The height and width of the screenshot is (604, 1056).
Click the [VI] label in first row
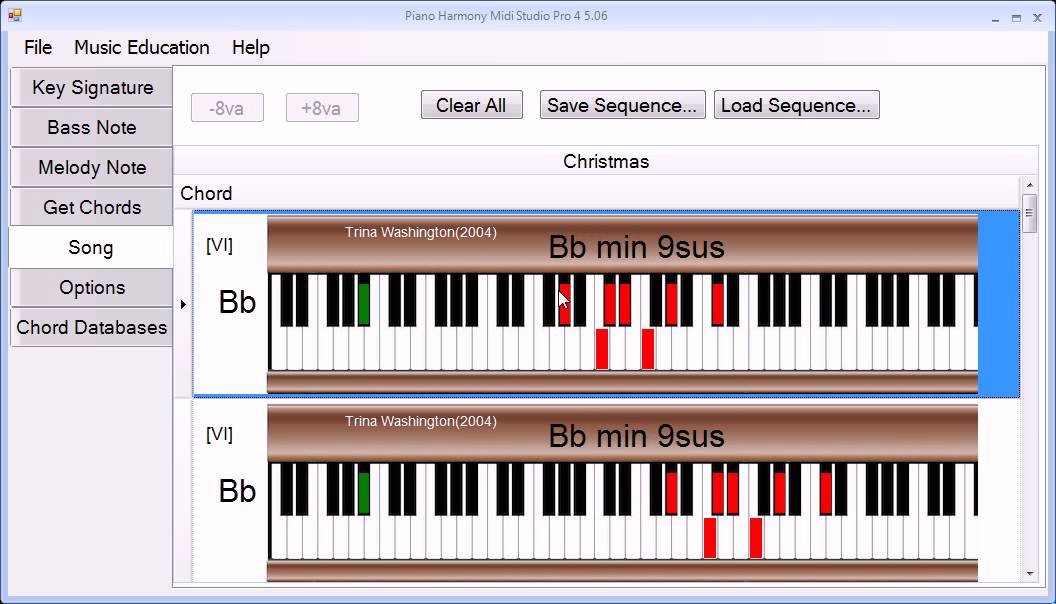click(x=220, y=246)
